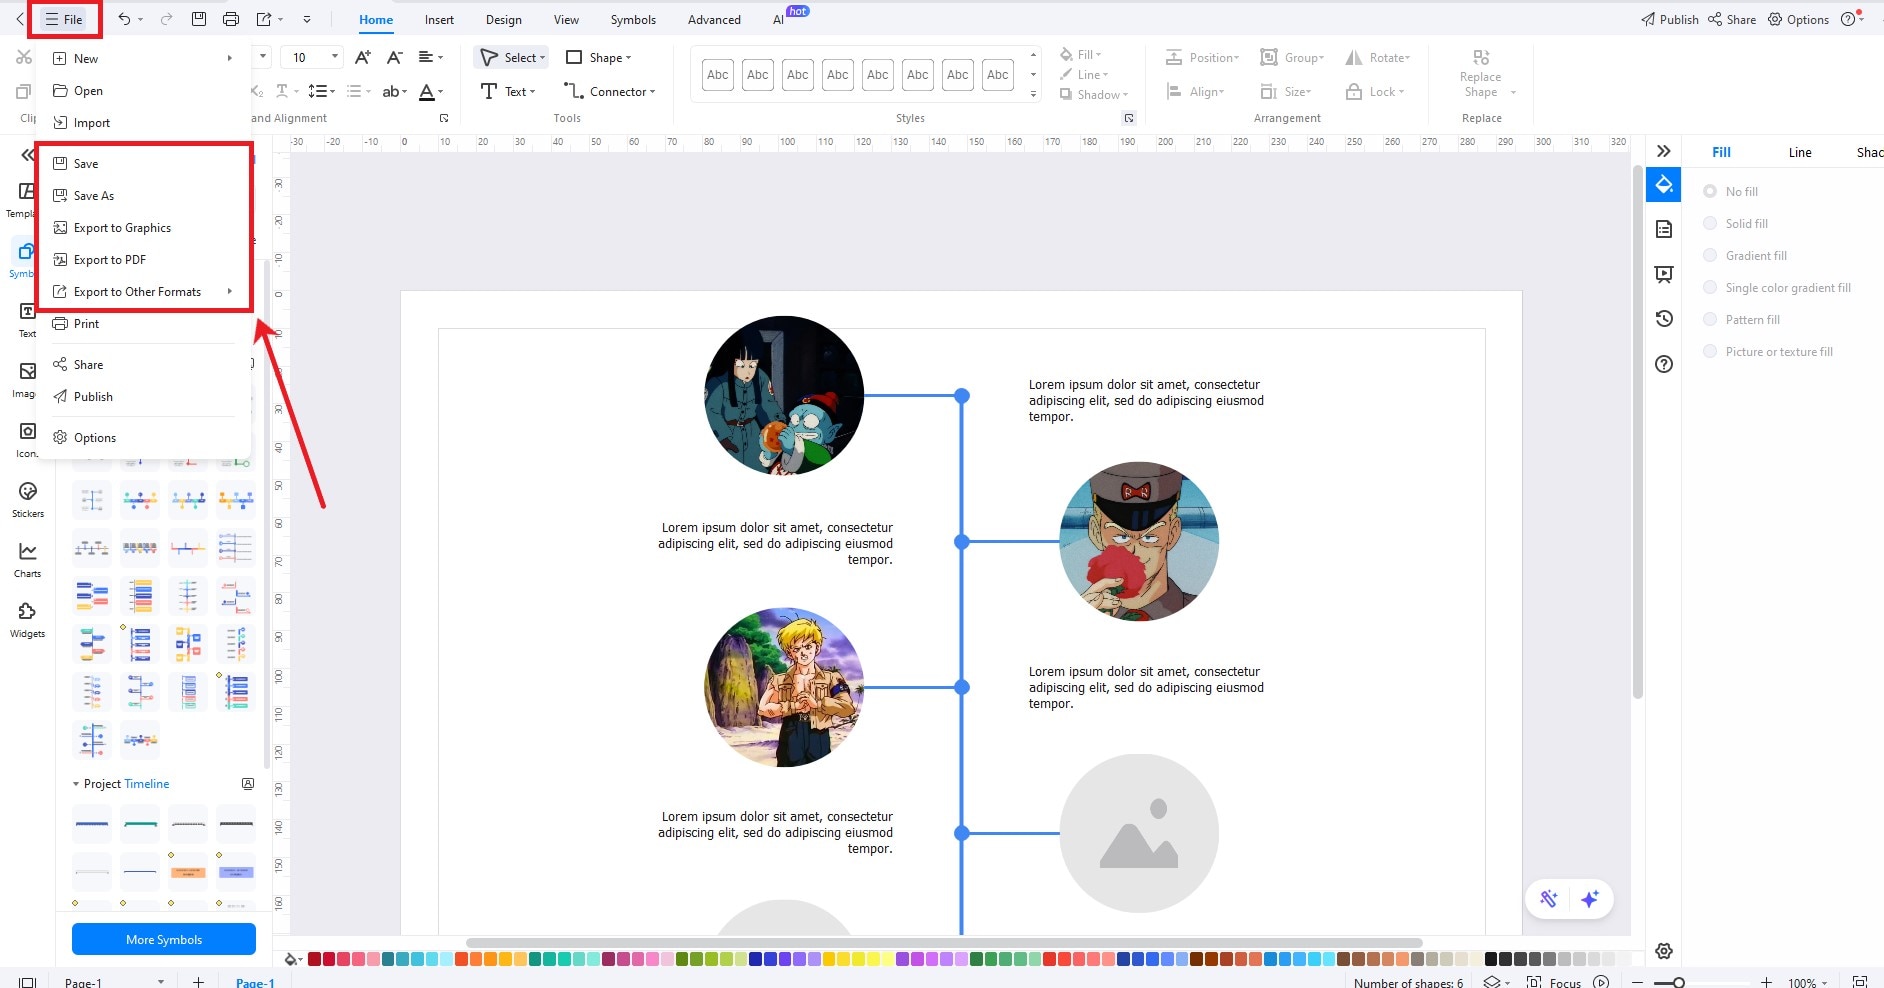The width and height of the screenshot is (1884, 988).
Task: Click the Redo arrow icon
Action: 166,19
